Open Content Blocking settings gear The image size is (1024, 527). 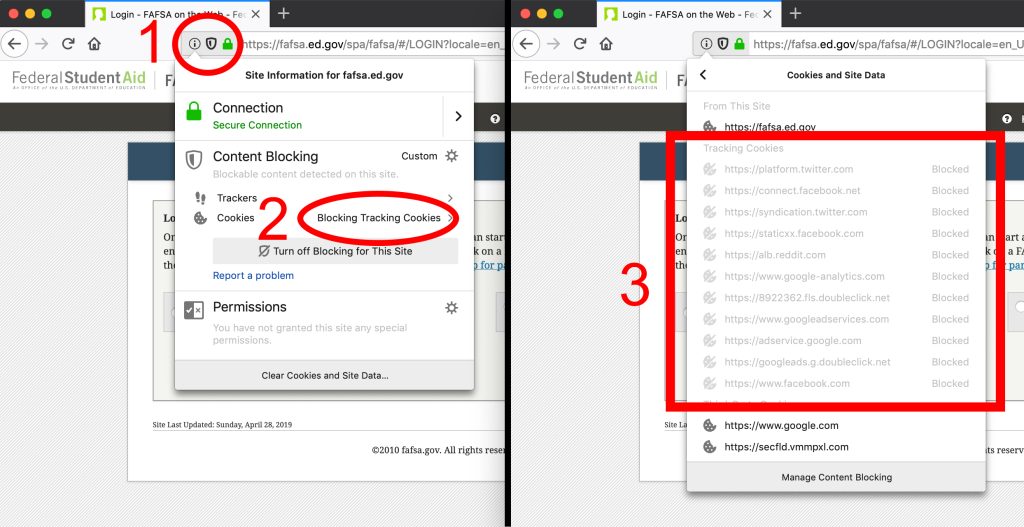(x=451, y=156)
